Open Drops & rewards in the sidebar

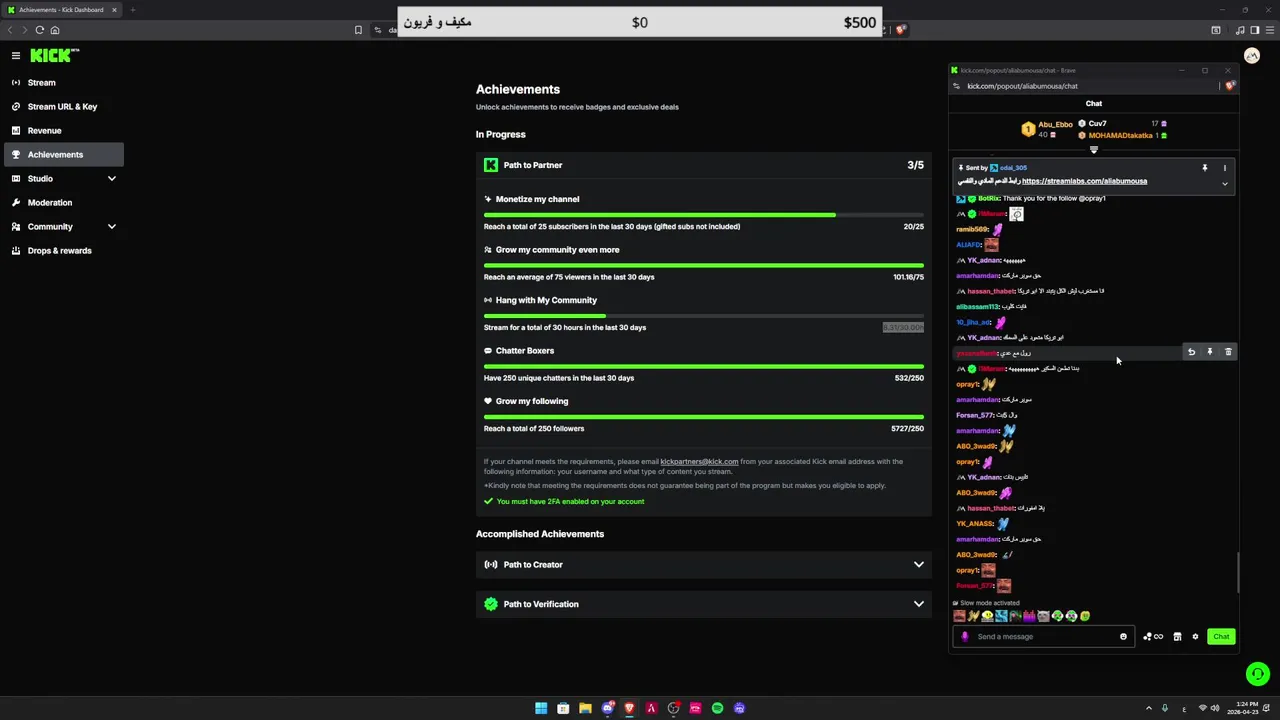tap(64, 251)
